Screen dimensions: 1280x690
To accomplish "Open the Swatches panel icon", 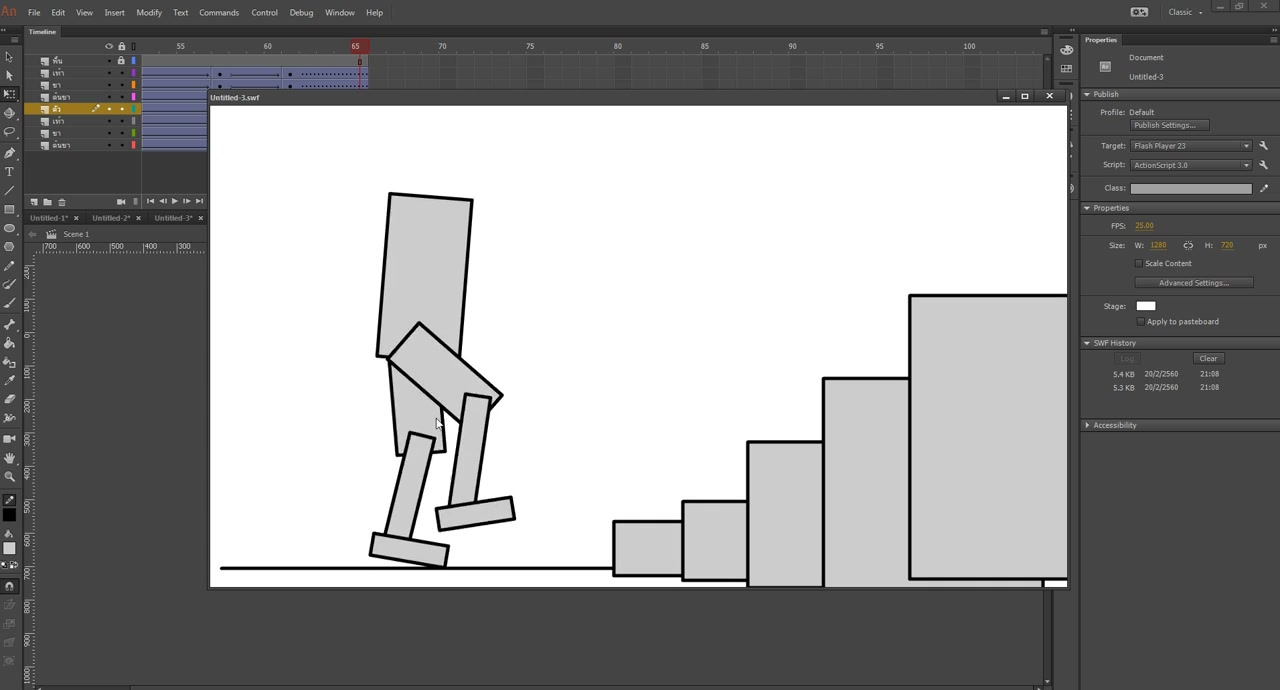I will [1066, 68].
